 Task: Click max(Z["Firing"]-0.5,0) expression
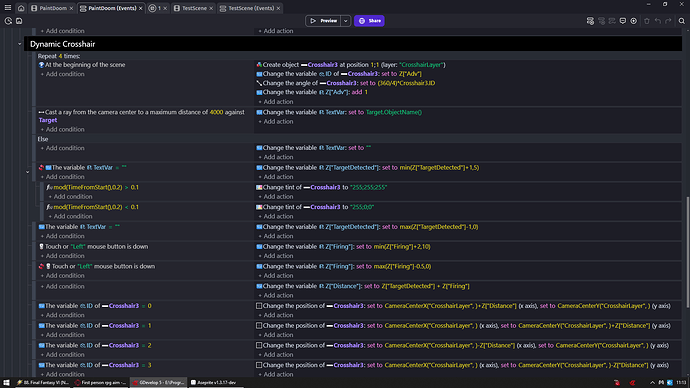pyautogui.click(x=403, y=267)
